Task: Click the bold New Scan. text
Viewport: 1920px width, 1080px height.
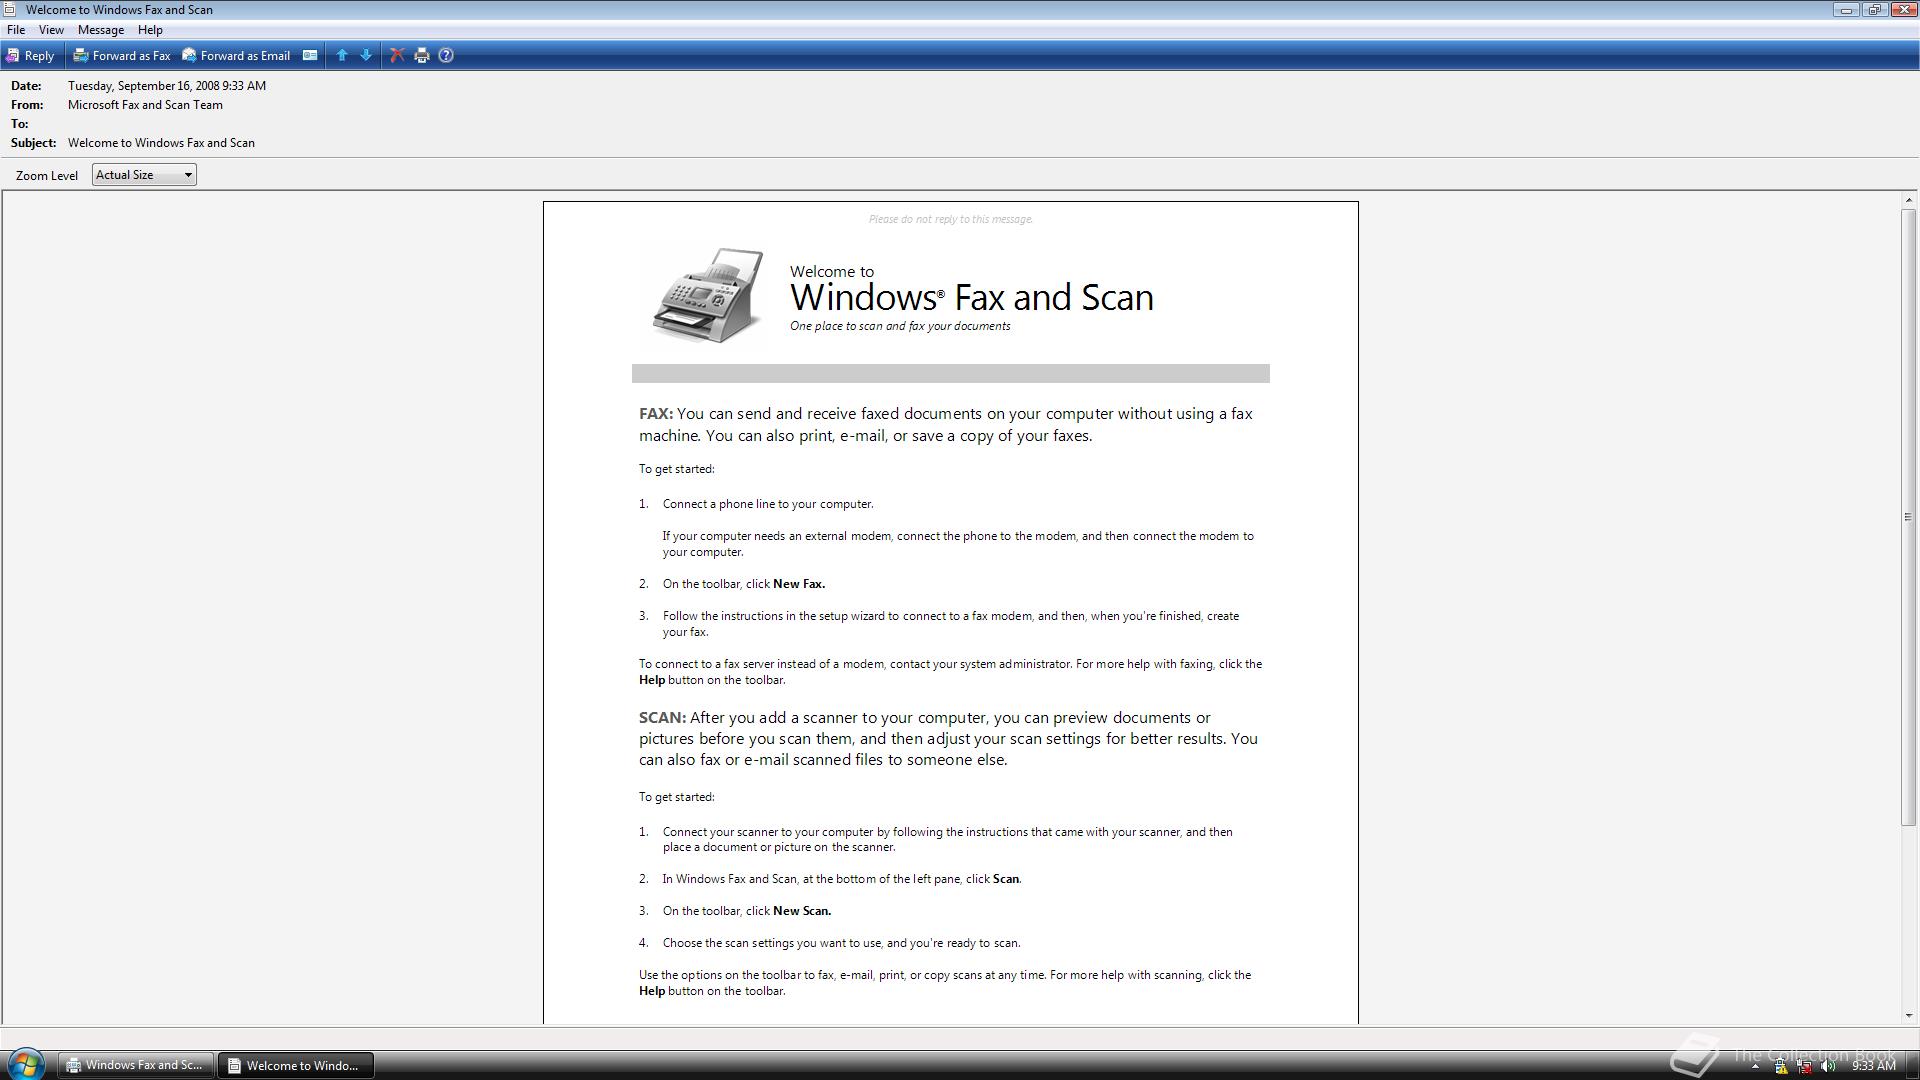Action: pyautogui.click(x=802, y=911)
